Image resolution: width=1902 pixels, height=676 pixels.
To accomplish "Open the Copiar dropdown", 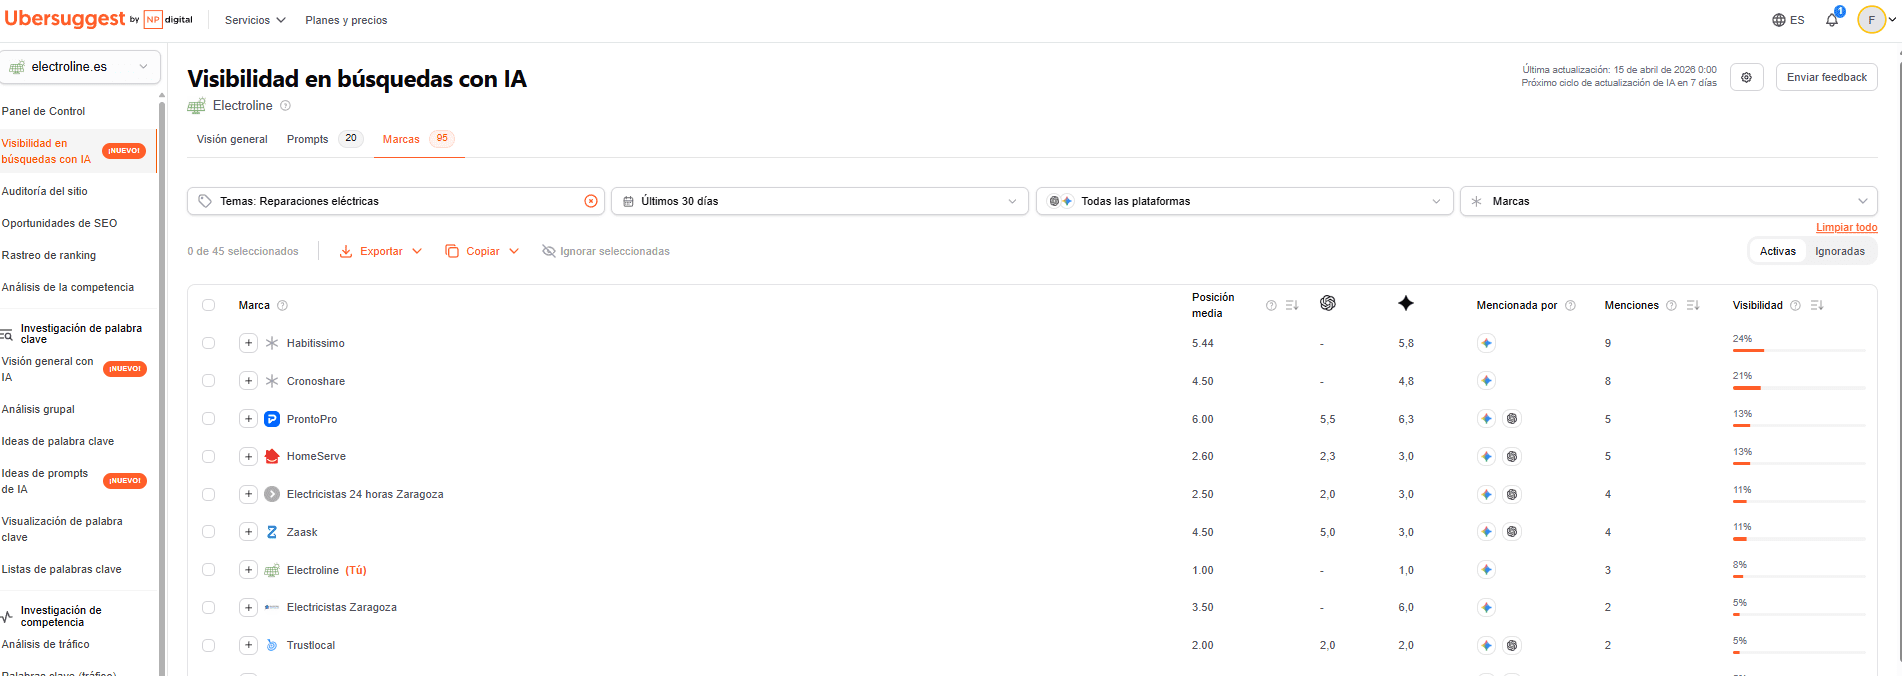I will (482, 251).
